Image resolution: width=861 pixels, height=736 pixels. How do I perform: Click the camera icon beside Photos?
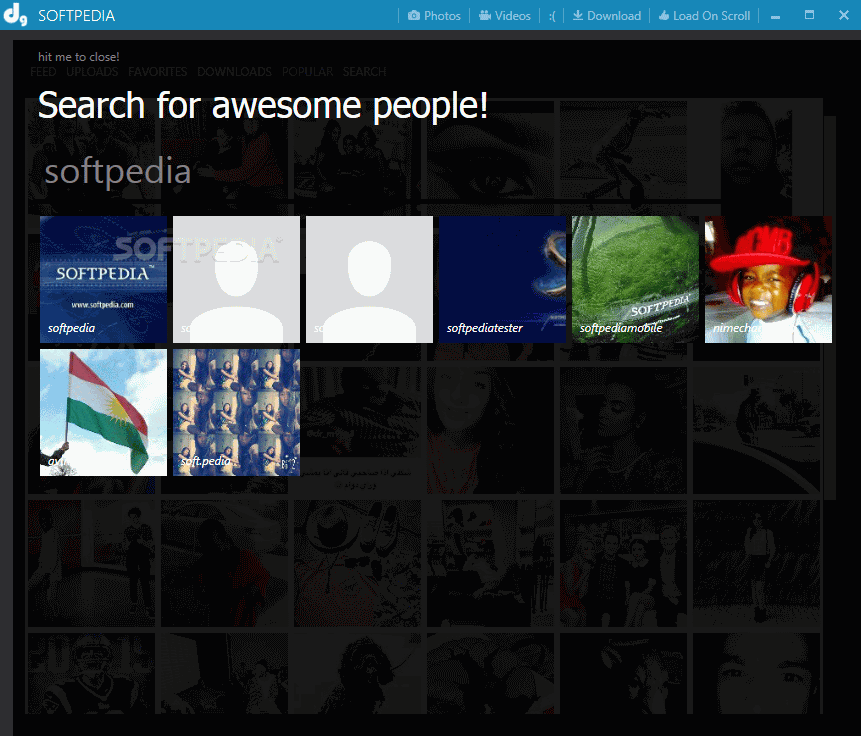pyautogui.click(x=413, y=15)
